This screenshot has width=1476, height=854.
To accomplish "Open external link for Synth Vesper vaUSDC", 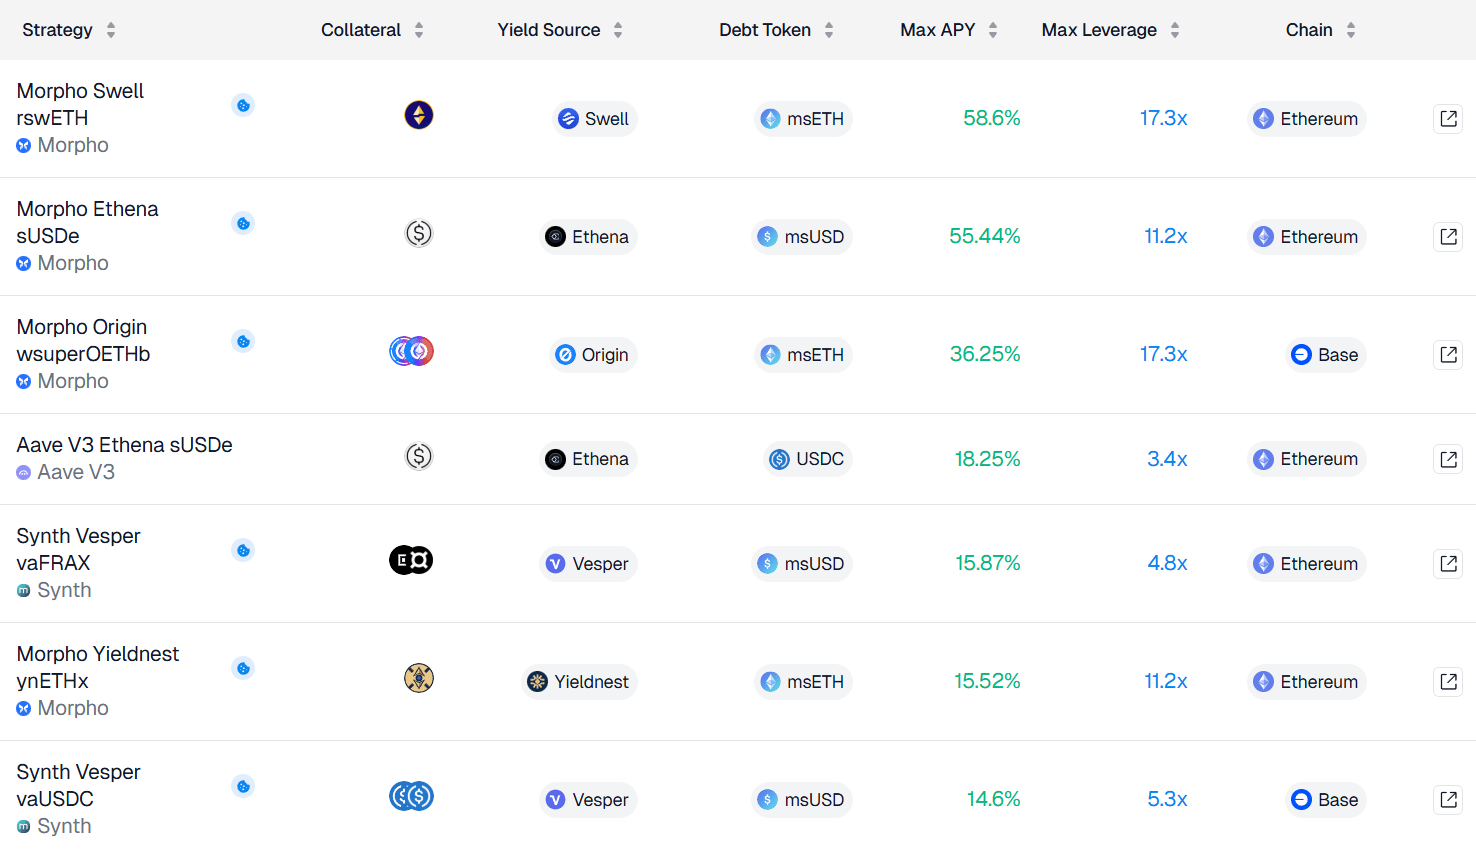I will pyautogui.click(x=1448, y=800).
